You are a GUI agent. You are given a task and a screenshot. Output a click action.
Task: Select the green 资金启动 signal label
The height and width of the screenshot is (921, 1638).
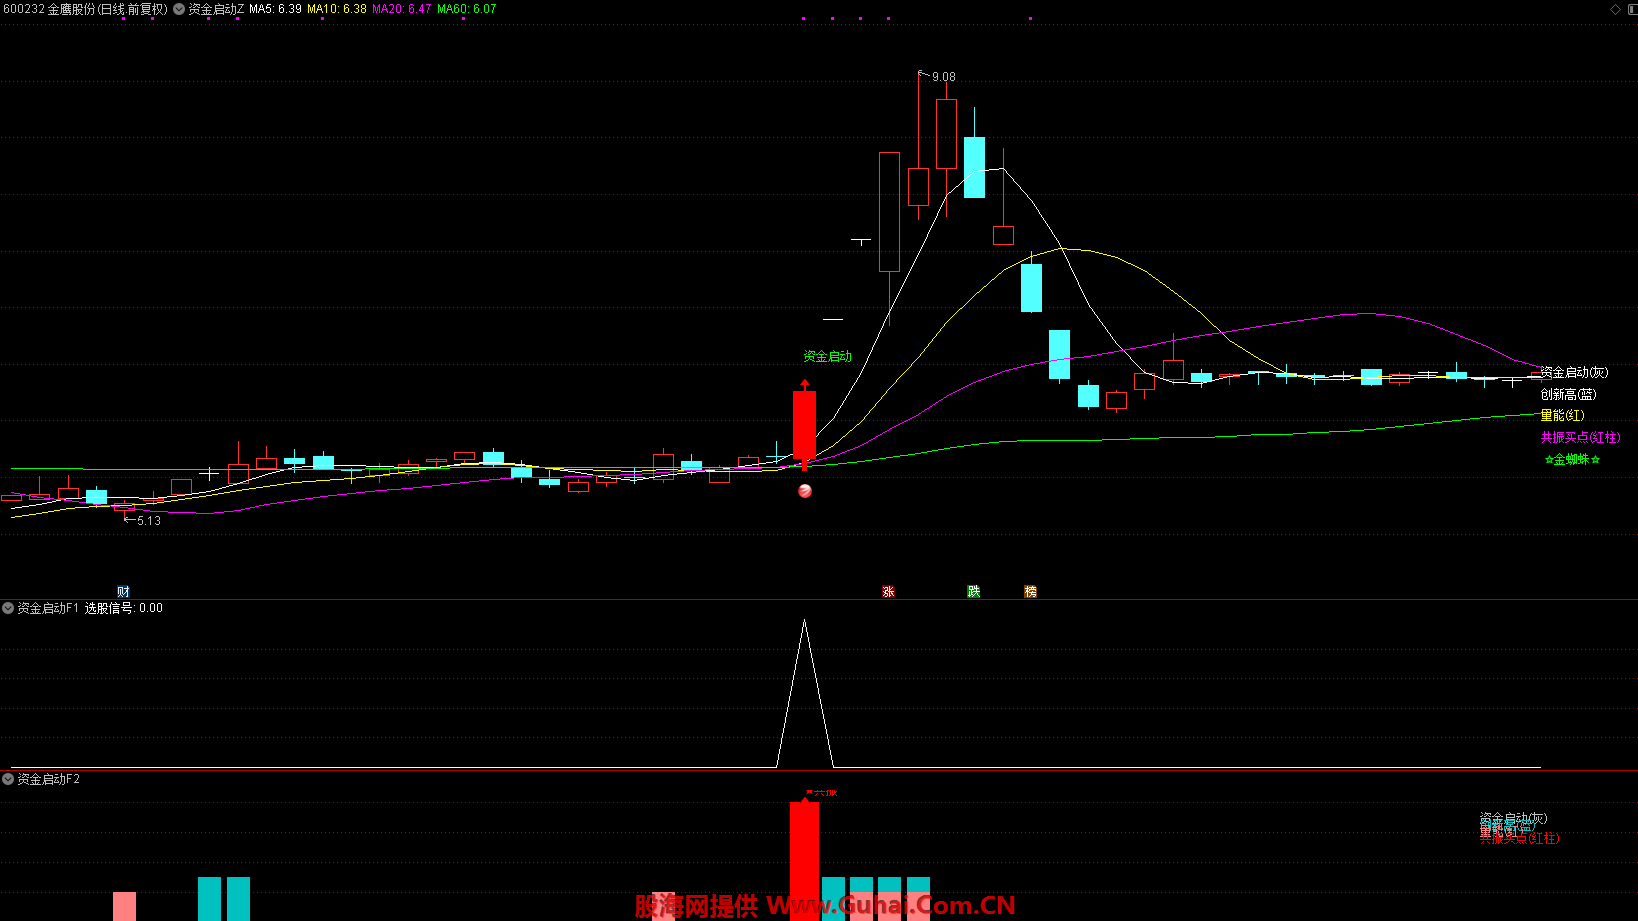click(x=828, y=356)
